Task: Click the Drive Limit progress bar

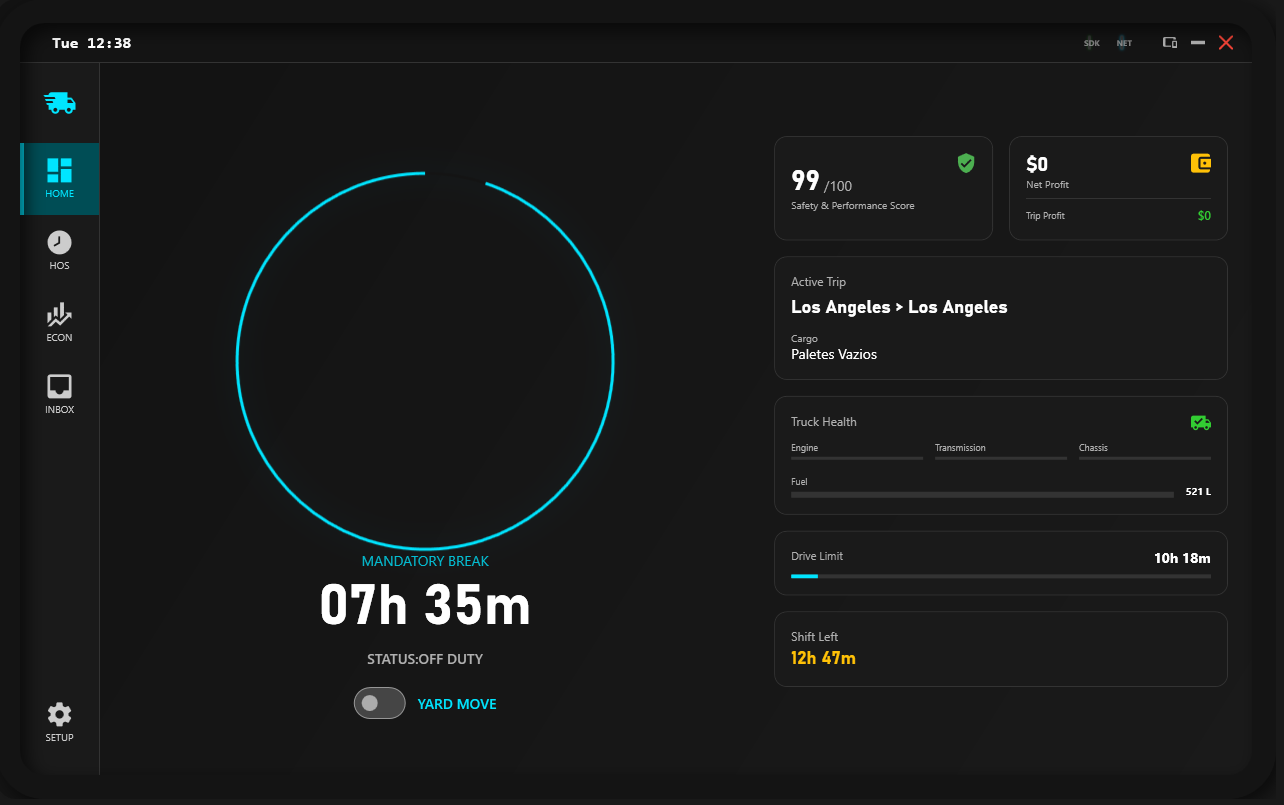Action: (x=1000, y=576)
